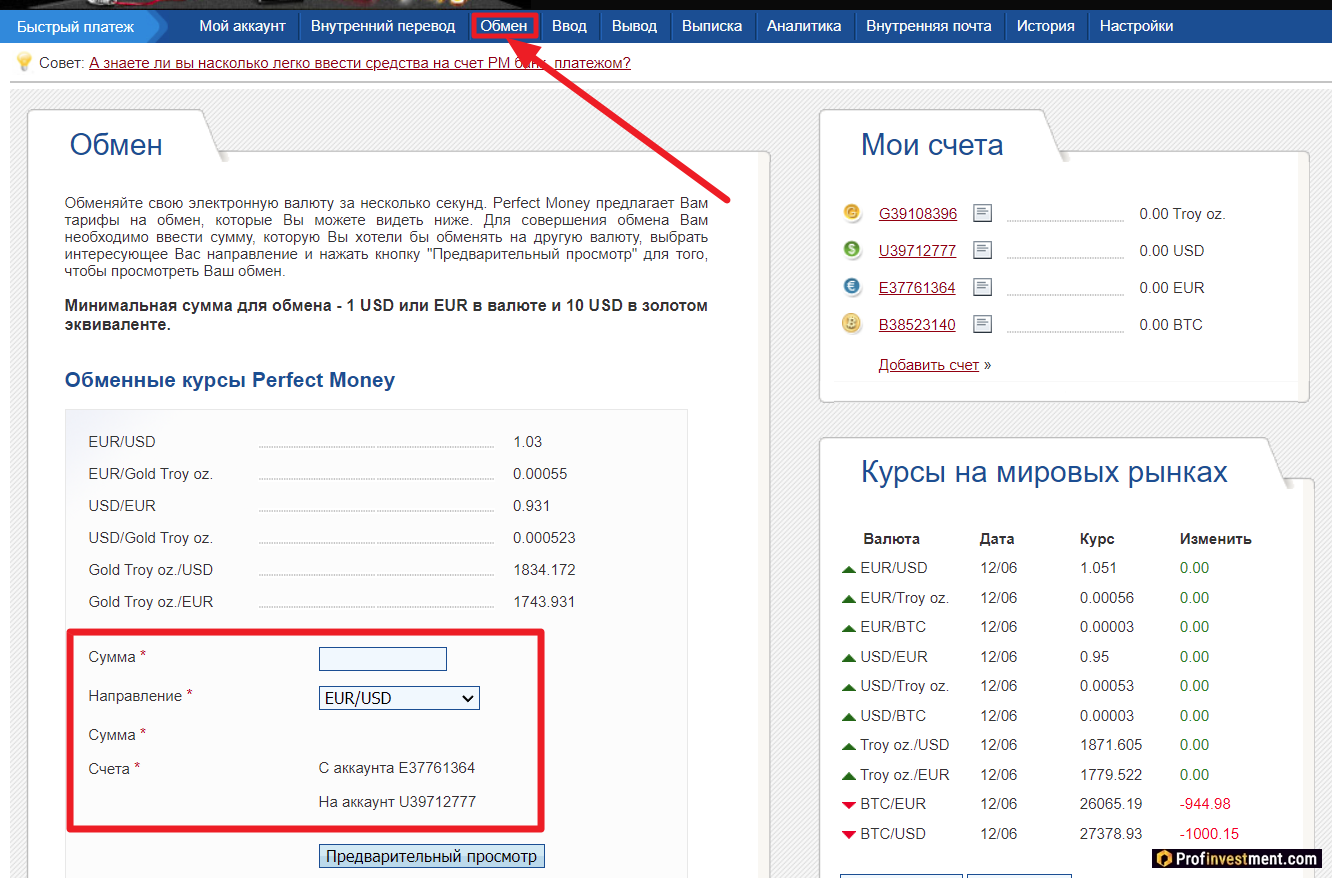The width and height of the screenshot is (1332, 878).
Task: Click the Изменить column header
Action: coord(1215,539)
